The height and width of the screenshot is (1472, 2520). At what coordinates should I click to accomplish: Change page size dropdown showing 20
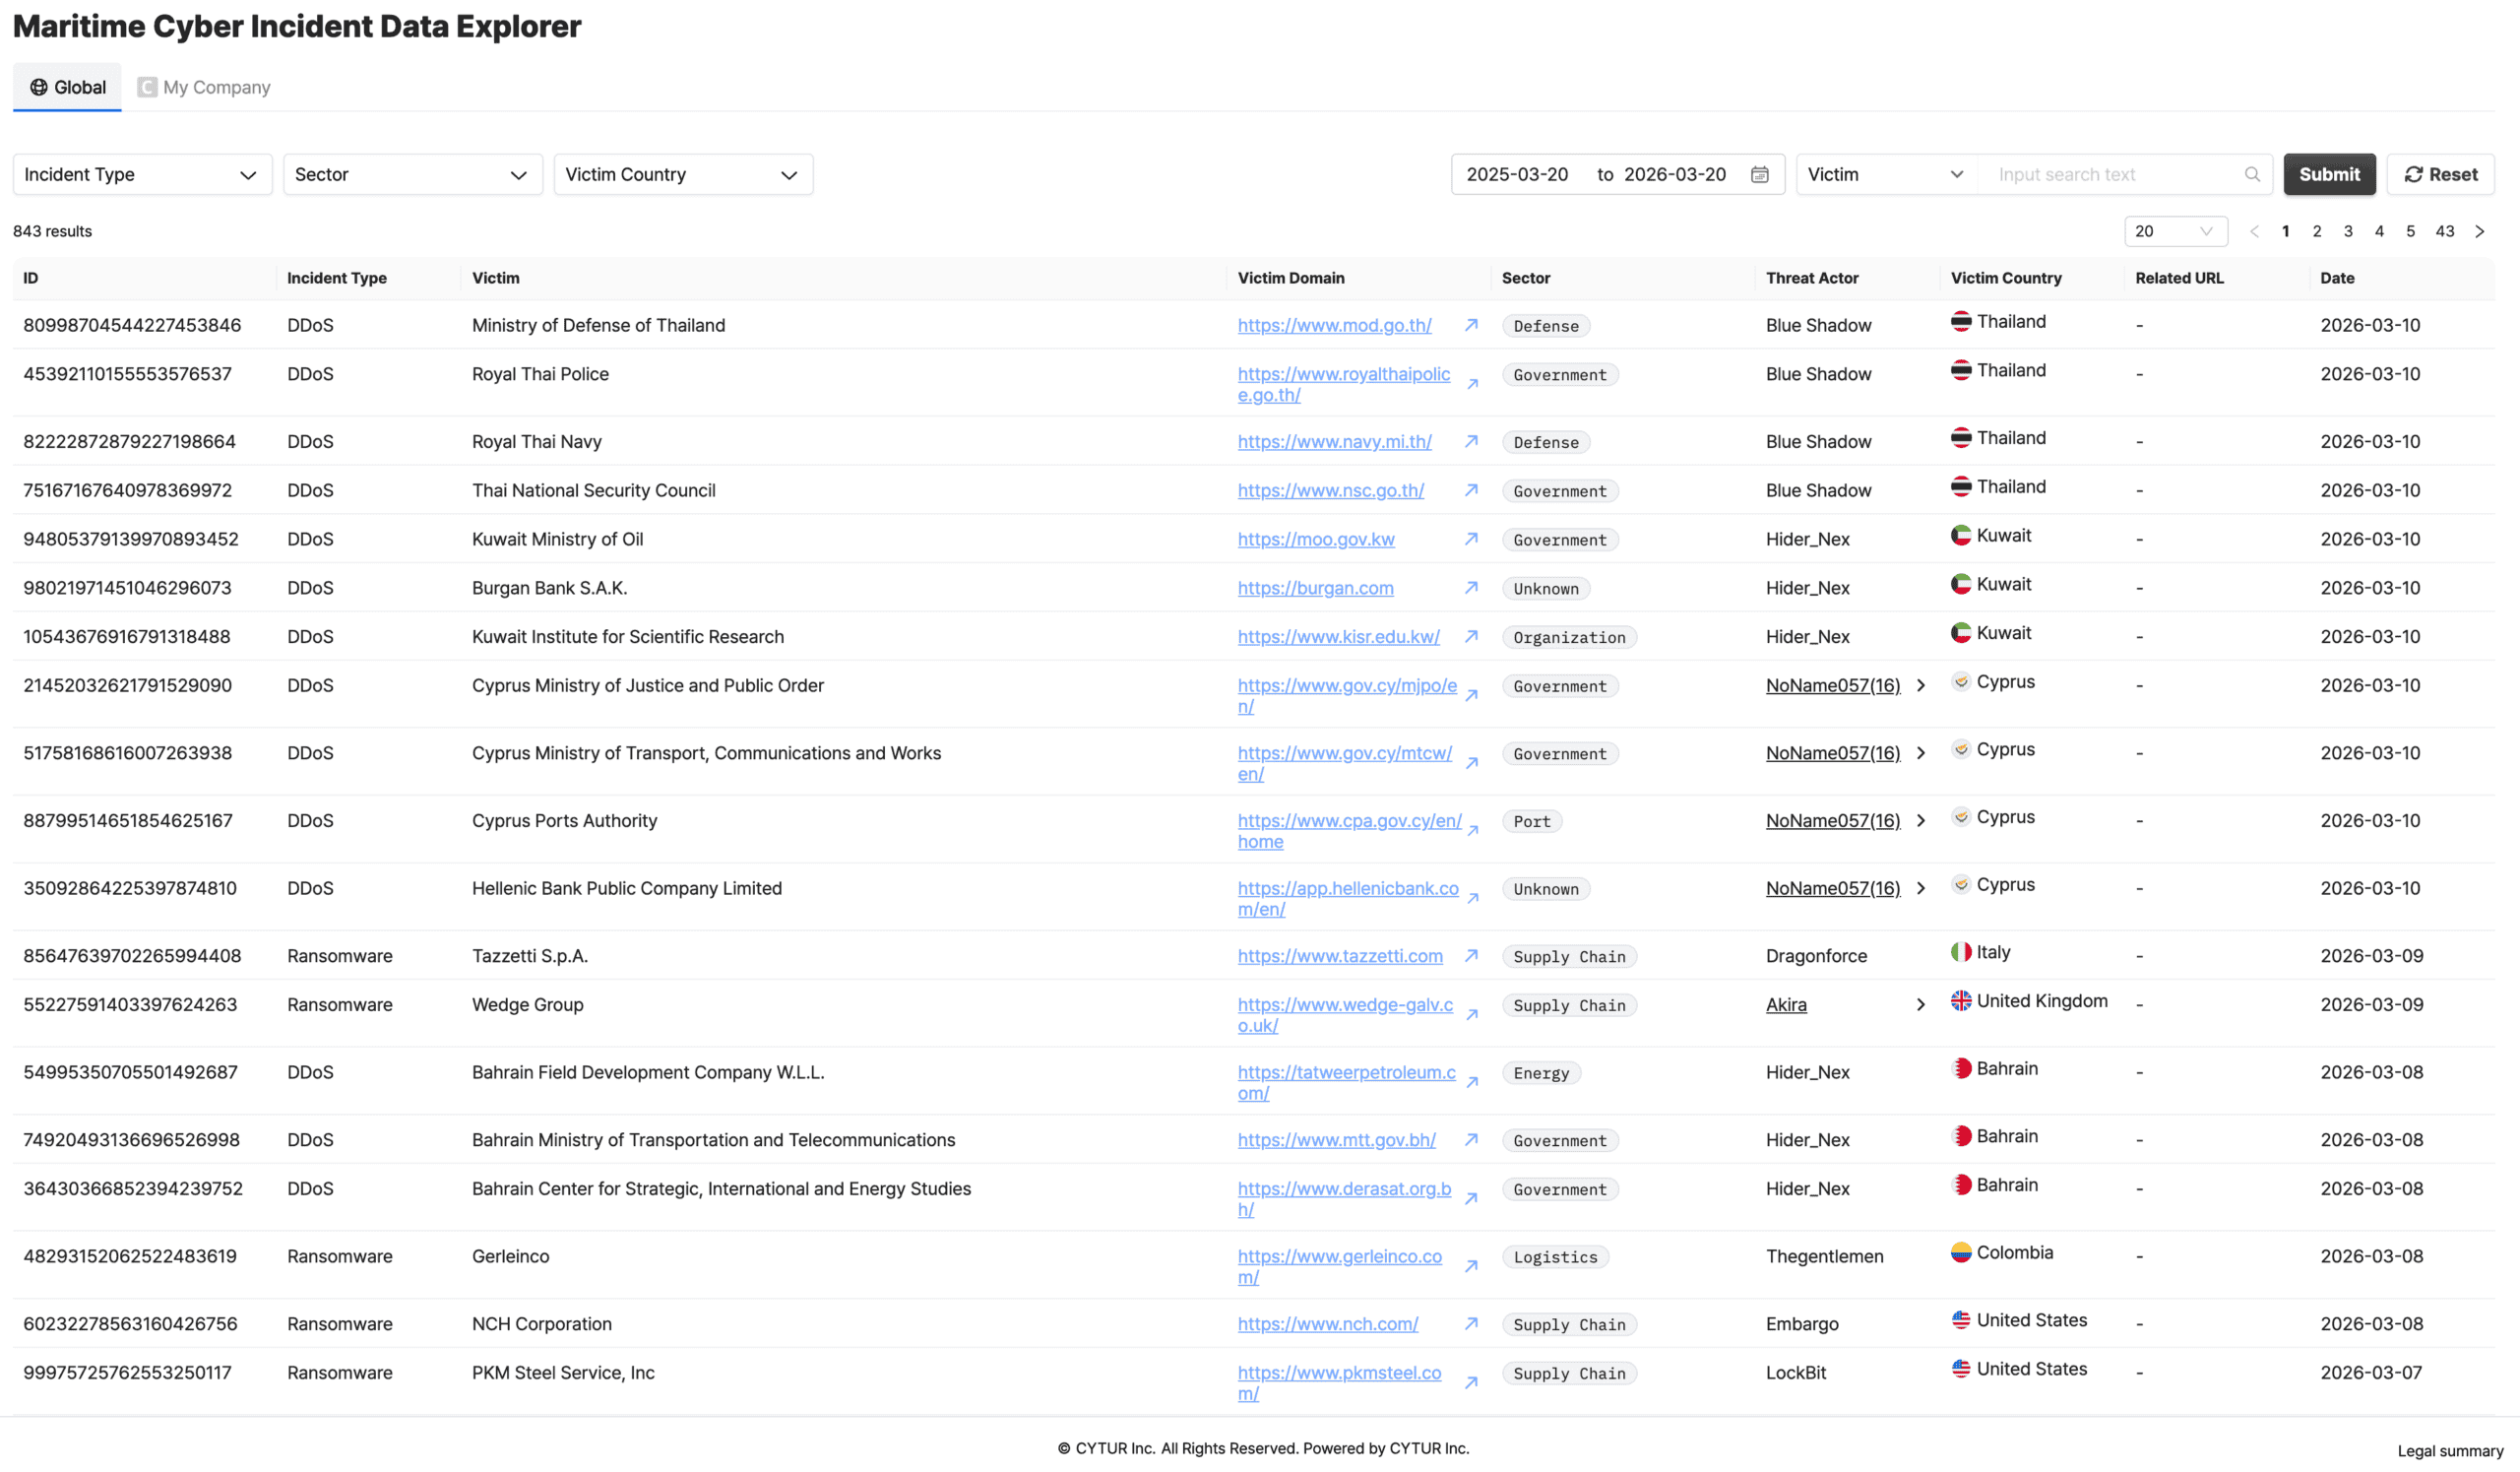click(x=2175, y=232)
